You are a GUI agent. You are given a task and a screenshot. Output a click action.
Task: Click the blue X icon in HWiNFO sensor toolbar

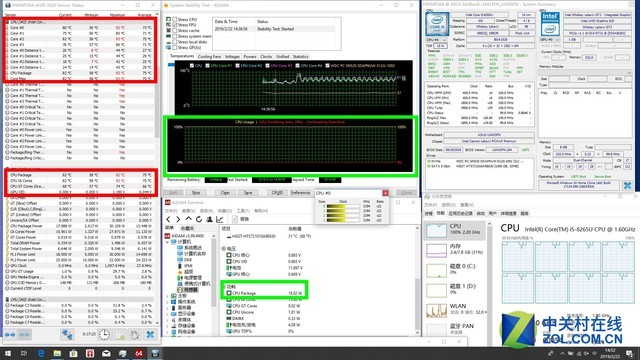[x=150, y=334]
